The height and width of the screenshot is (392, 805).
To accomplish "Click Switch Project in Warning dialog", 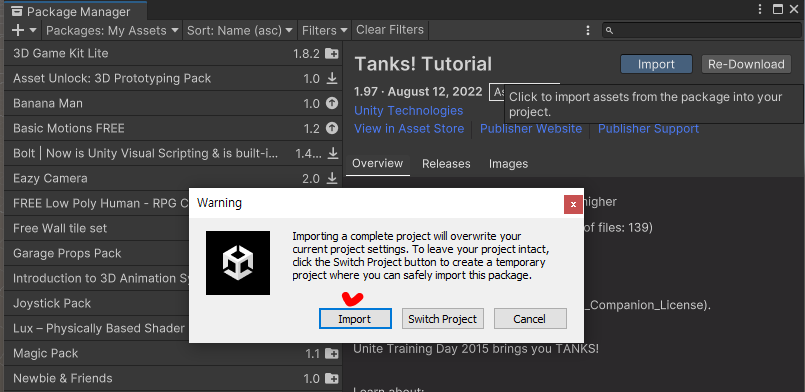I will pyautogui.click(x=443, y=319).
